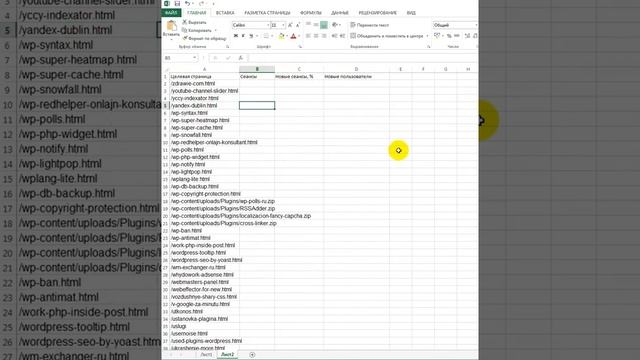Select header cell Новые пользователи
Screen dimensions: 640x360
pyautogui.click(x=356, y=76)
